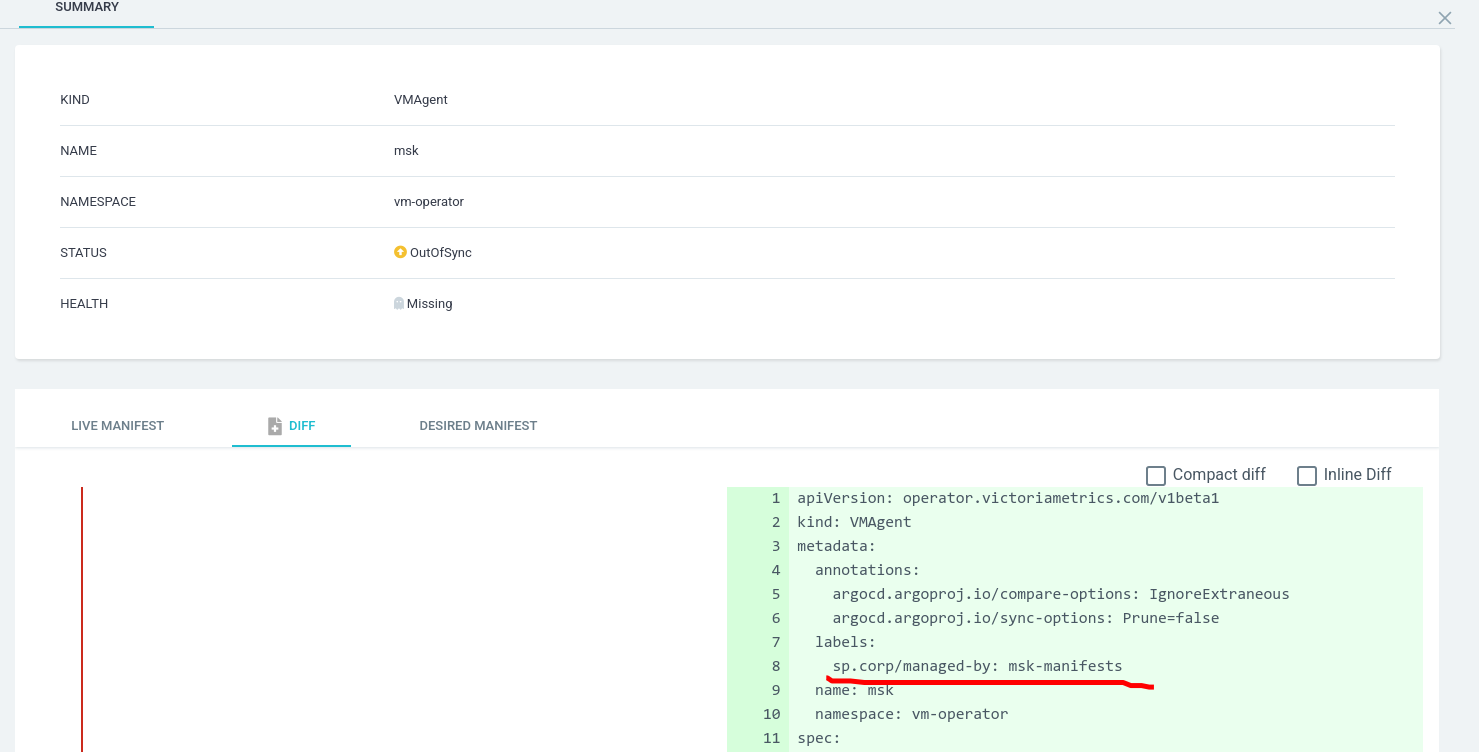Click the Missing health text
Screen dimensions: 1479x752
(x=429, y=303)
